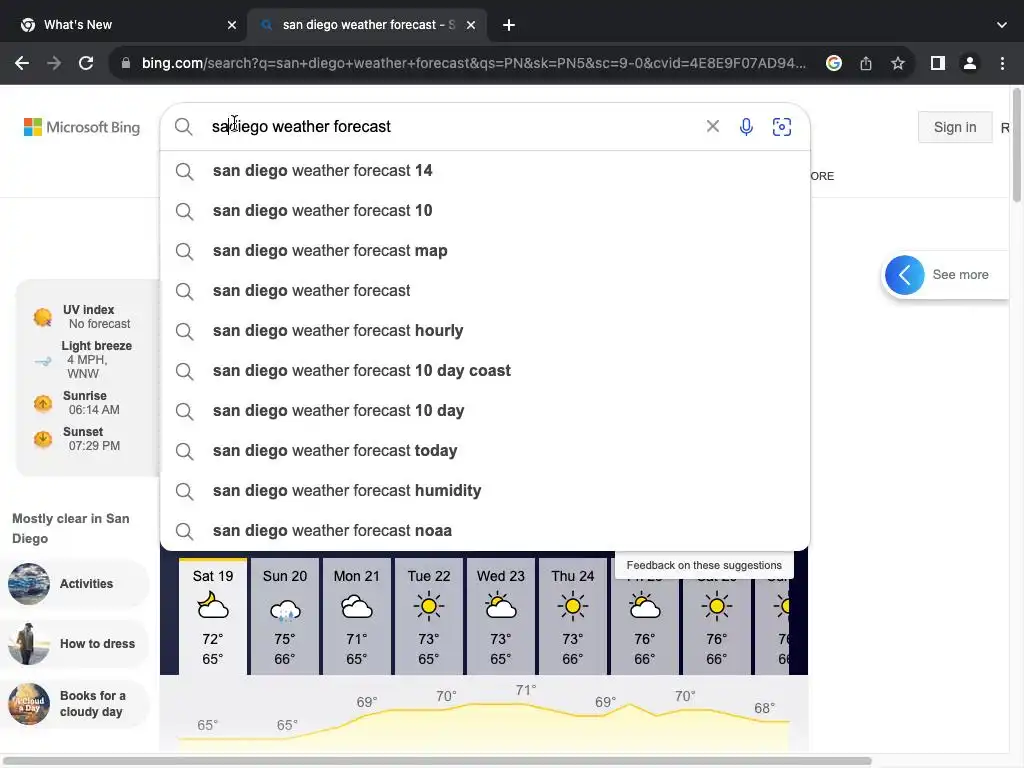Switch to the What's New tab
Image resolution: width=1024 pixels, height=768 pixels.
click(124, 25)
